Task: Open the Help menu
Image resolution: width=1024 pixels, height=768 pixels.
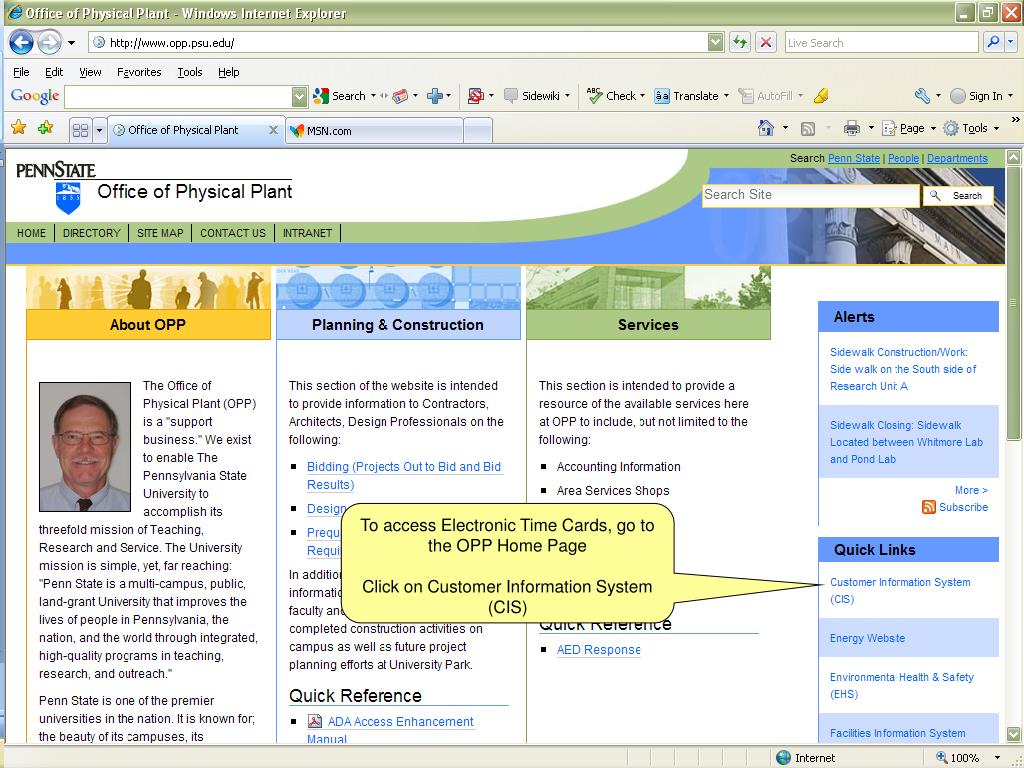Action: [229, 72]
